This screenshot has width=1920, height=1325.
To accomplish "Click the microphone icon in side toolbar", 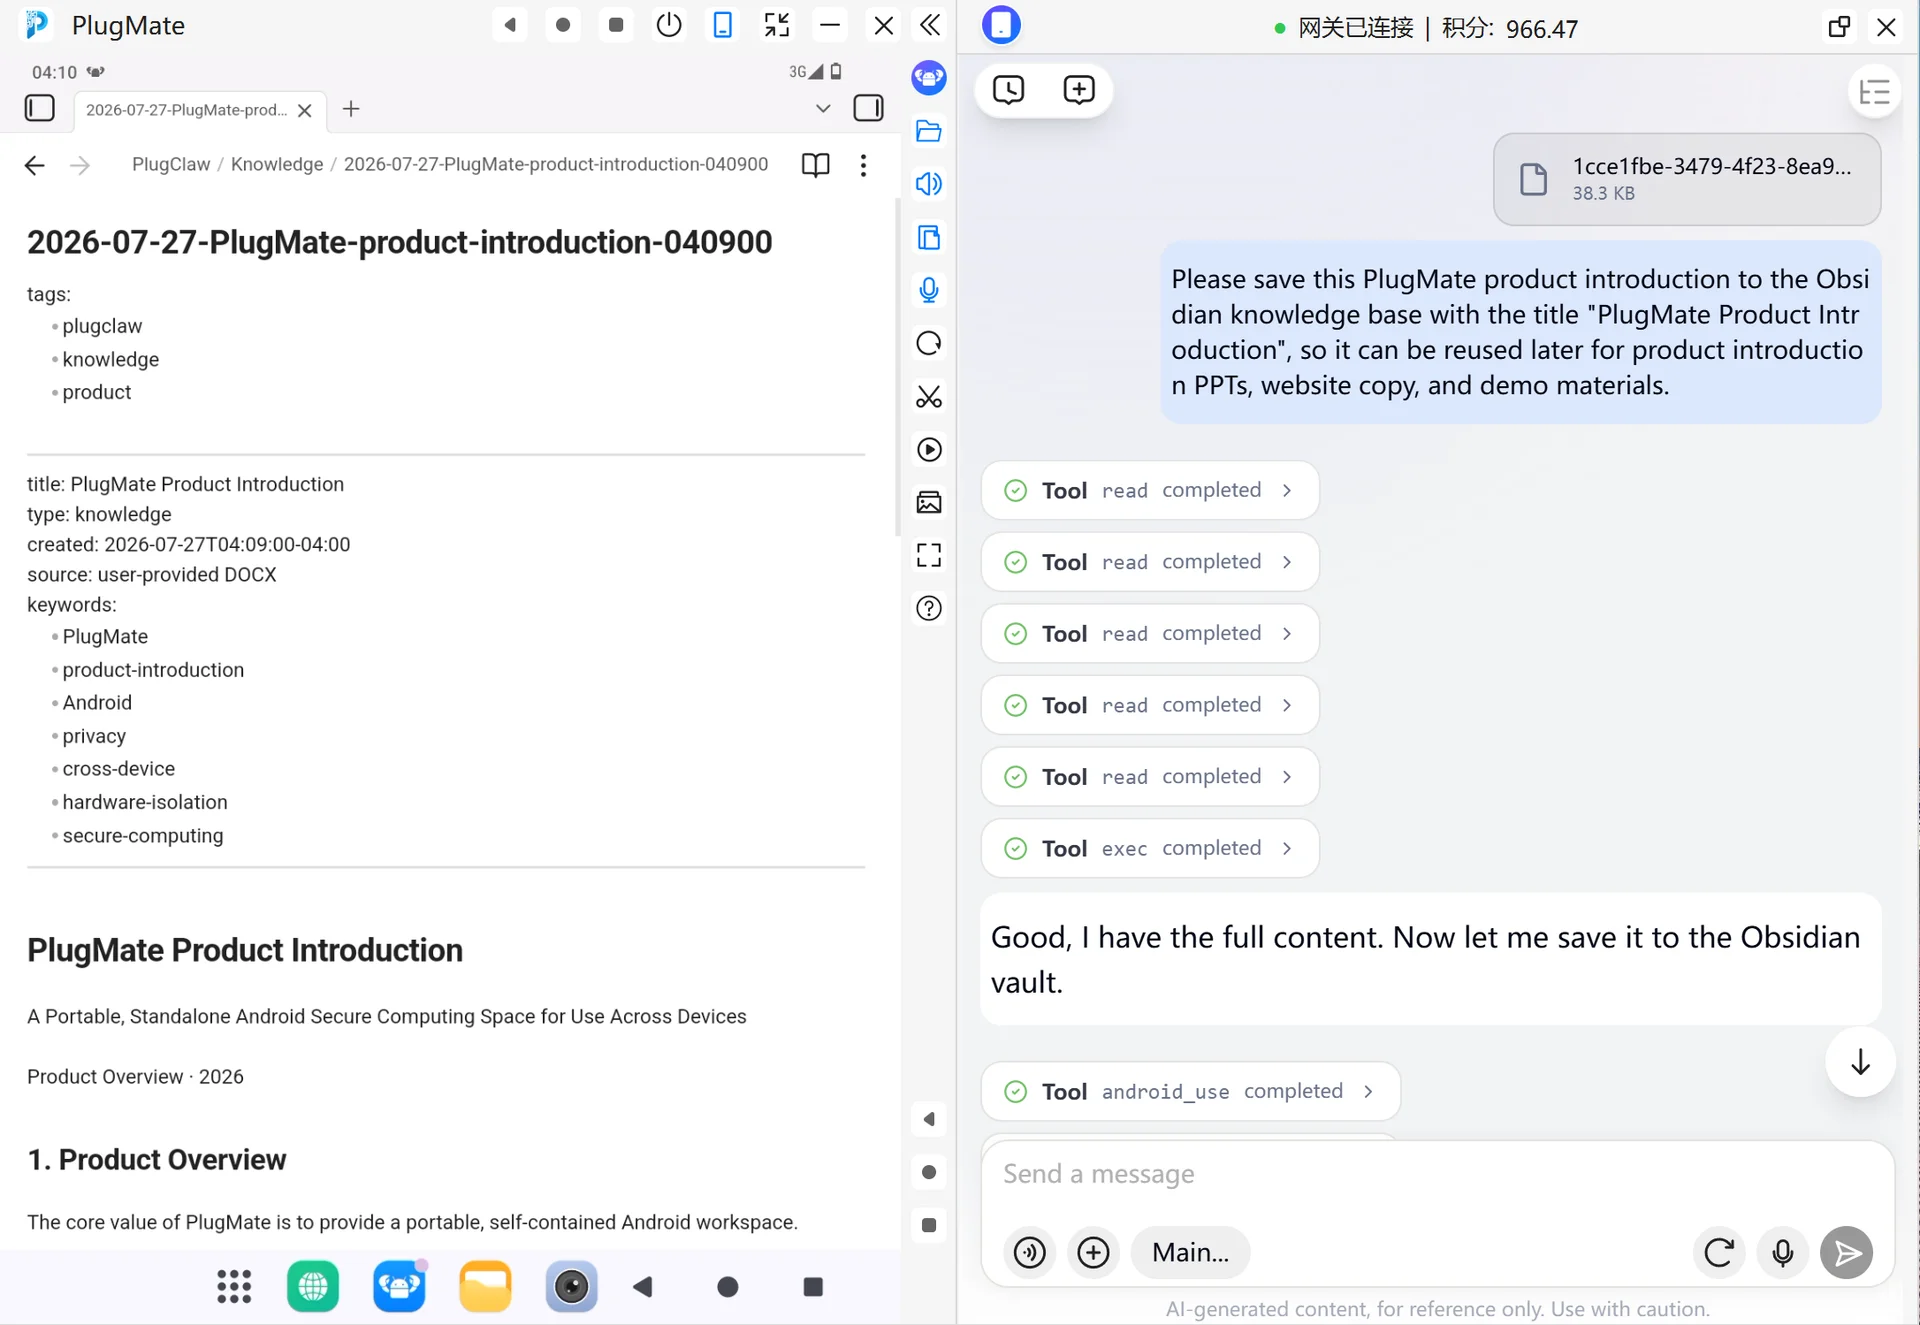I will (x=929, y=290).
